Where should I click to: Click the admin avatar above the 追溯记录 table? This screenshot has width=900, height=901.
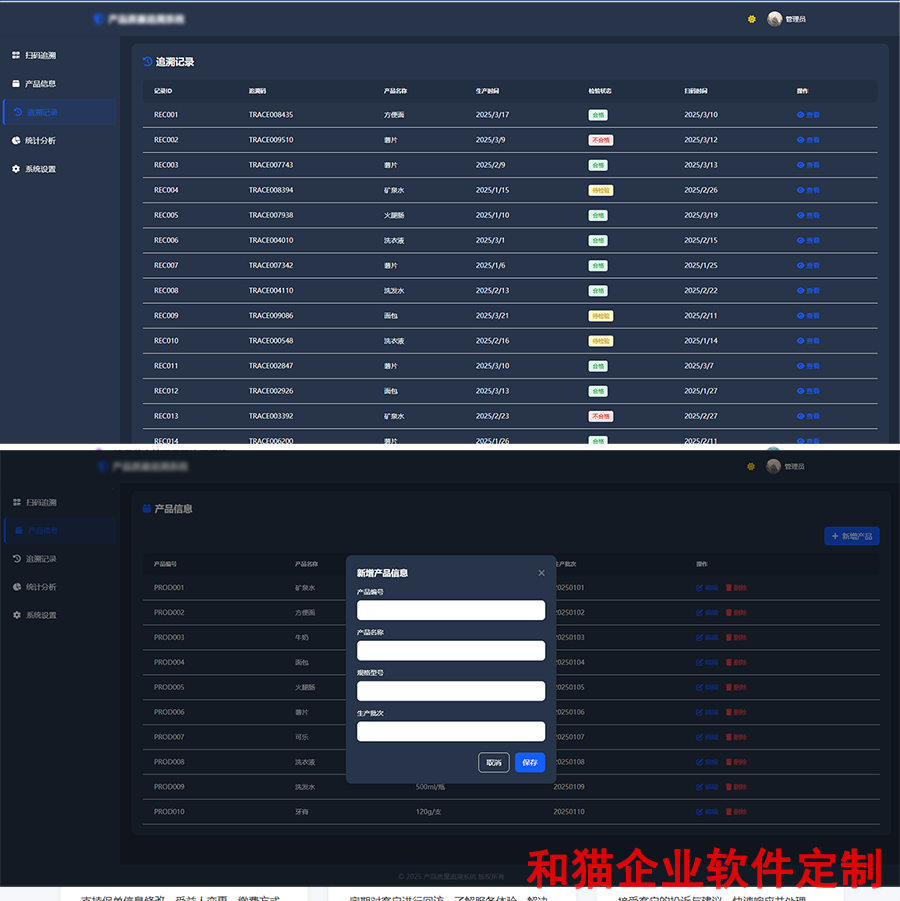(x=774, y=19)
